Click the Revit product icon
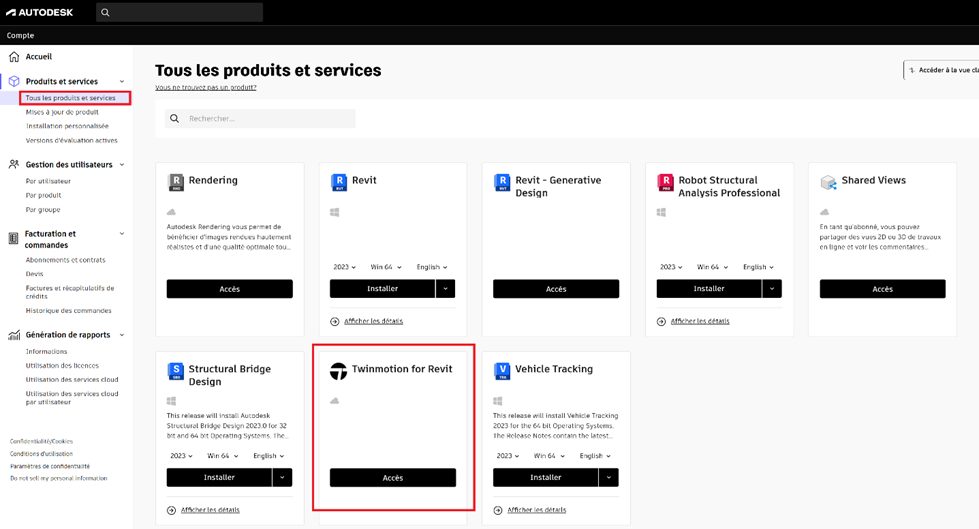This screenshot has width=979, height=529. [338, 182]
